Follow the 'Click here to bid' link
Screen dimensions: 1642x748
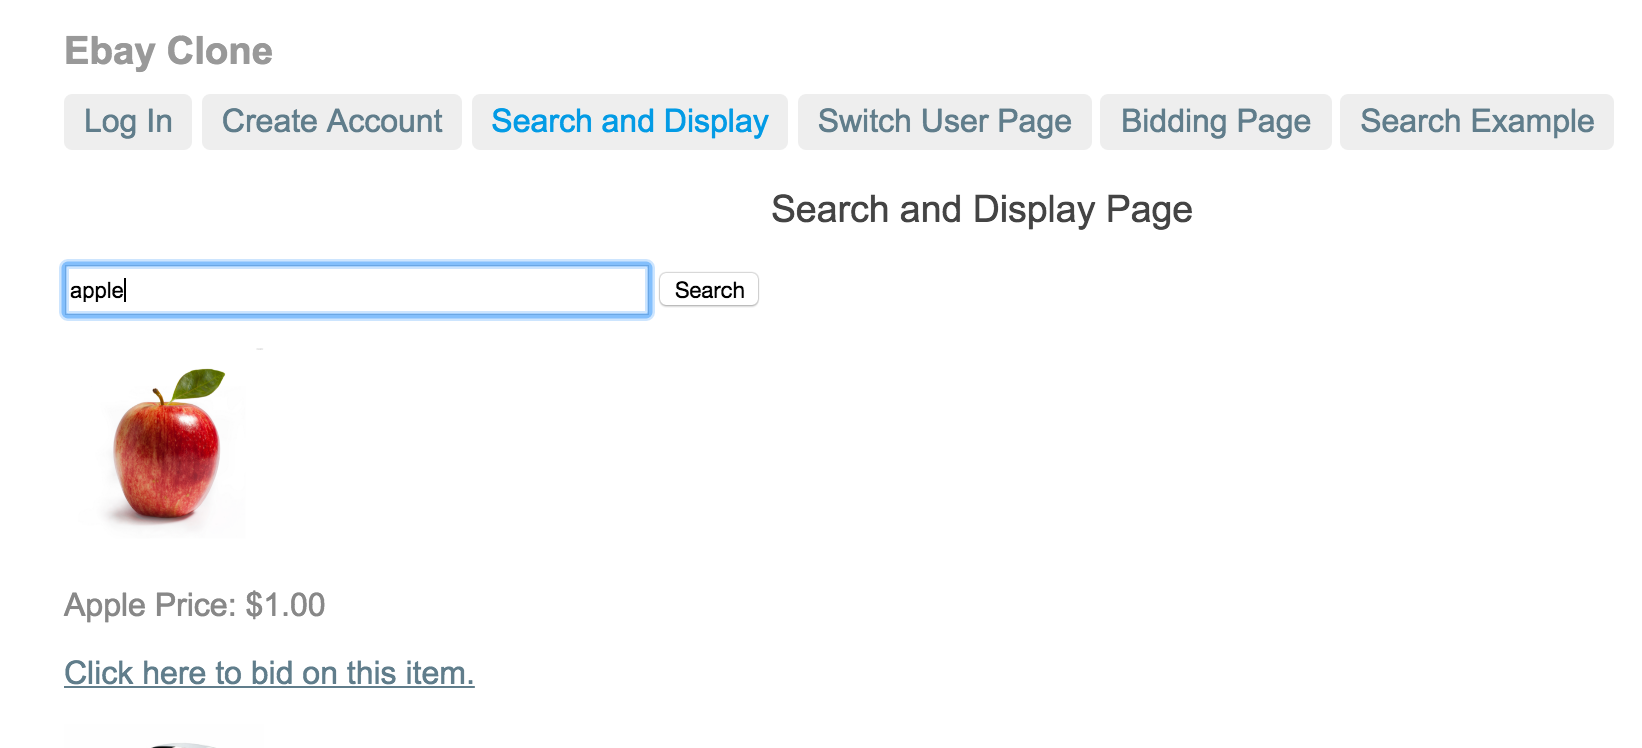click(269, 673)
